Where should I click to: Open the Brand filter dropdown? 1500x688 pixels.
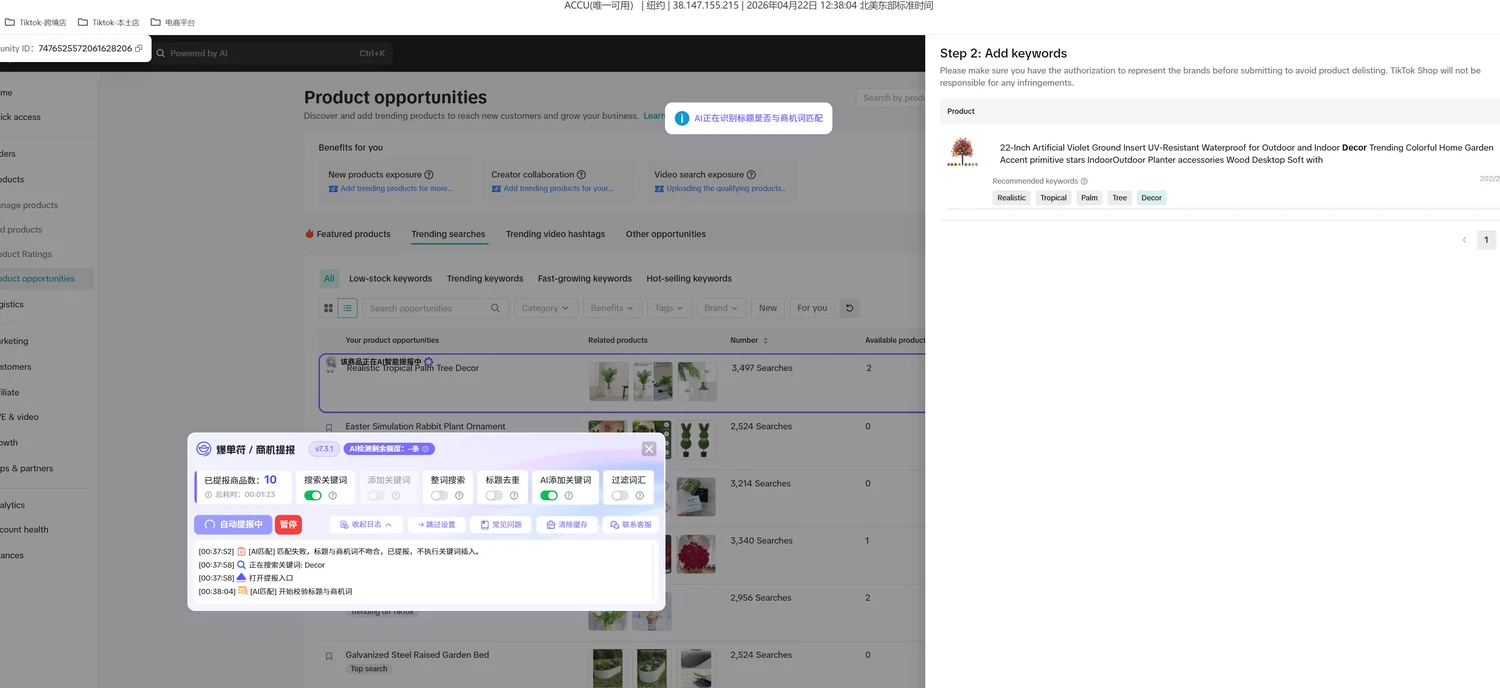(x=721, y=308)
